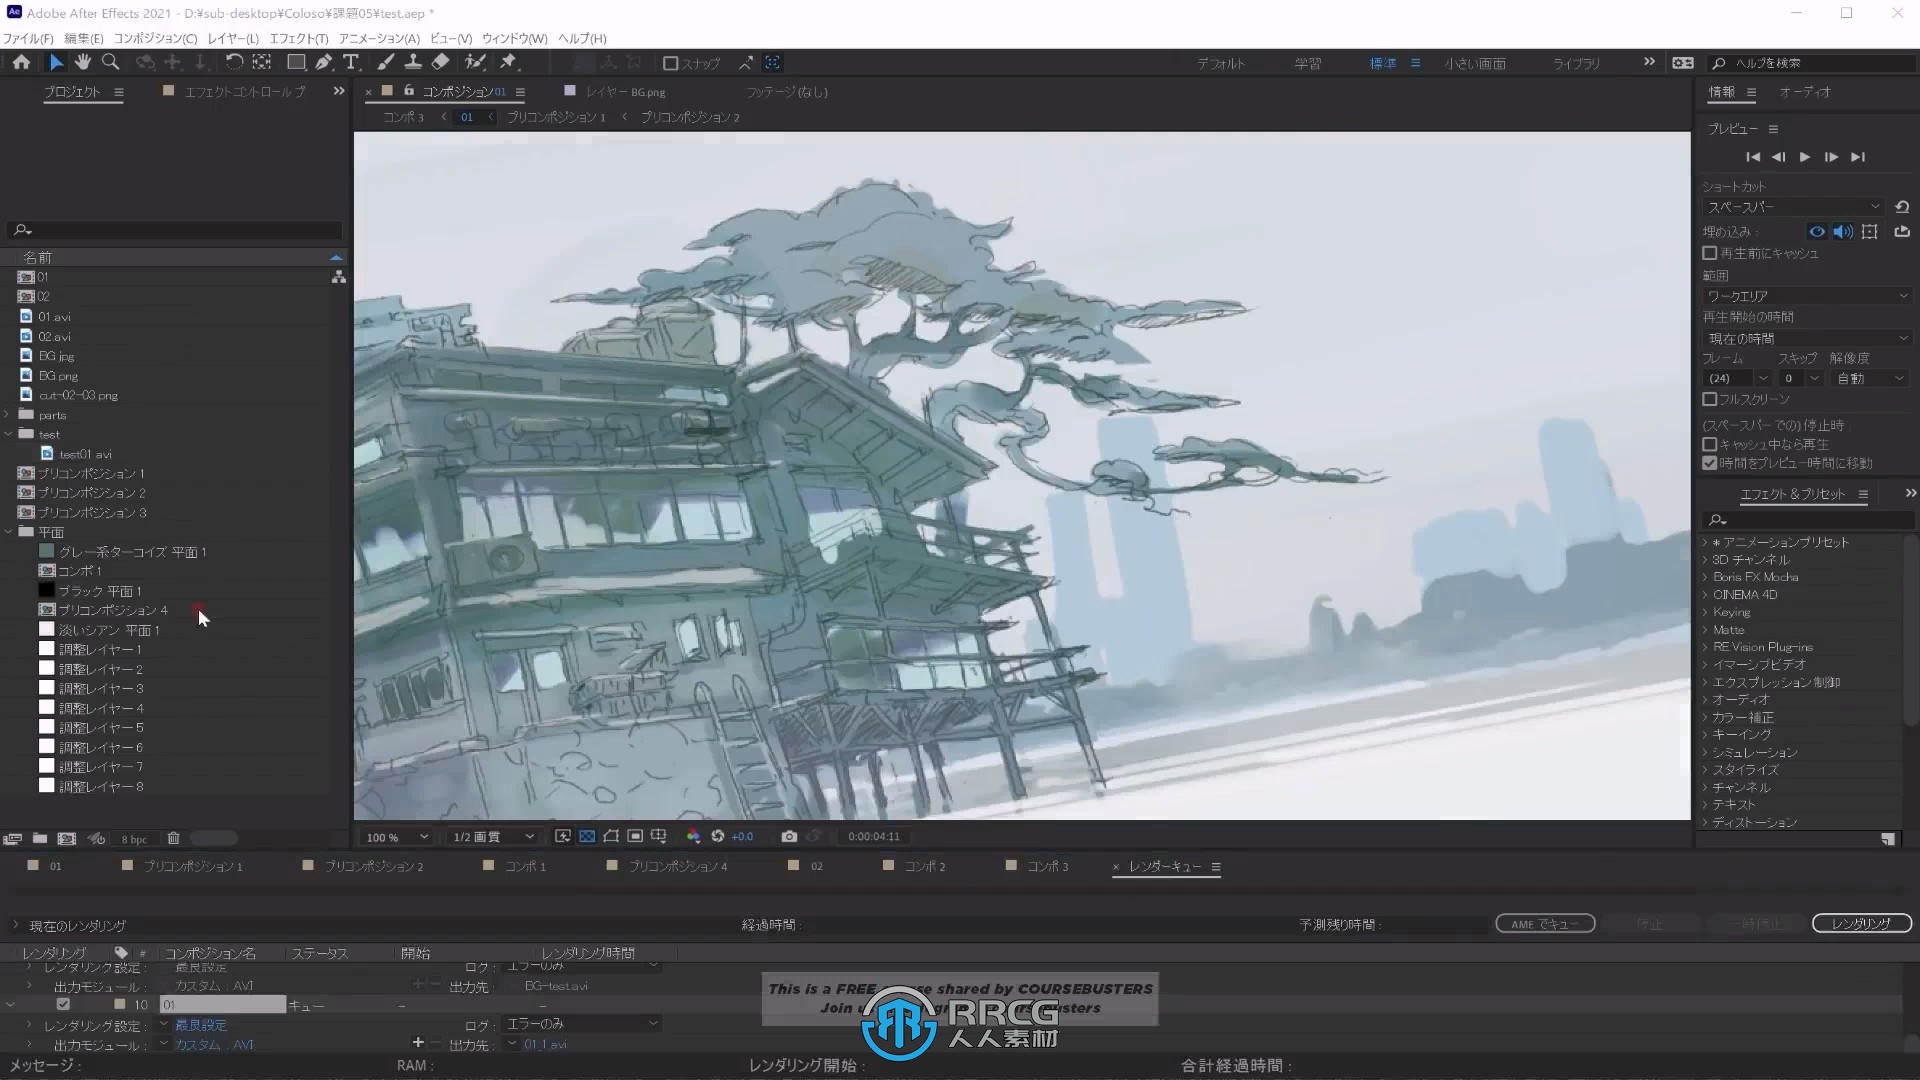Select the Pan Behind anchor point tool
This screenshot has height=1080, width=1920.
262,62
